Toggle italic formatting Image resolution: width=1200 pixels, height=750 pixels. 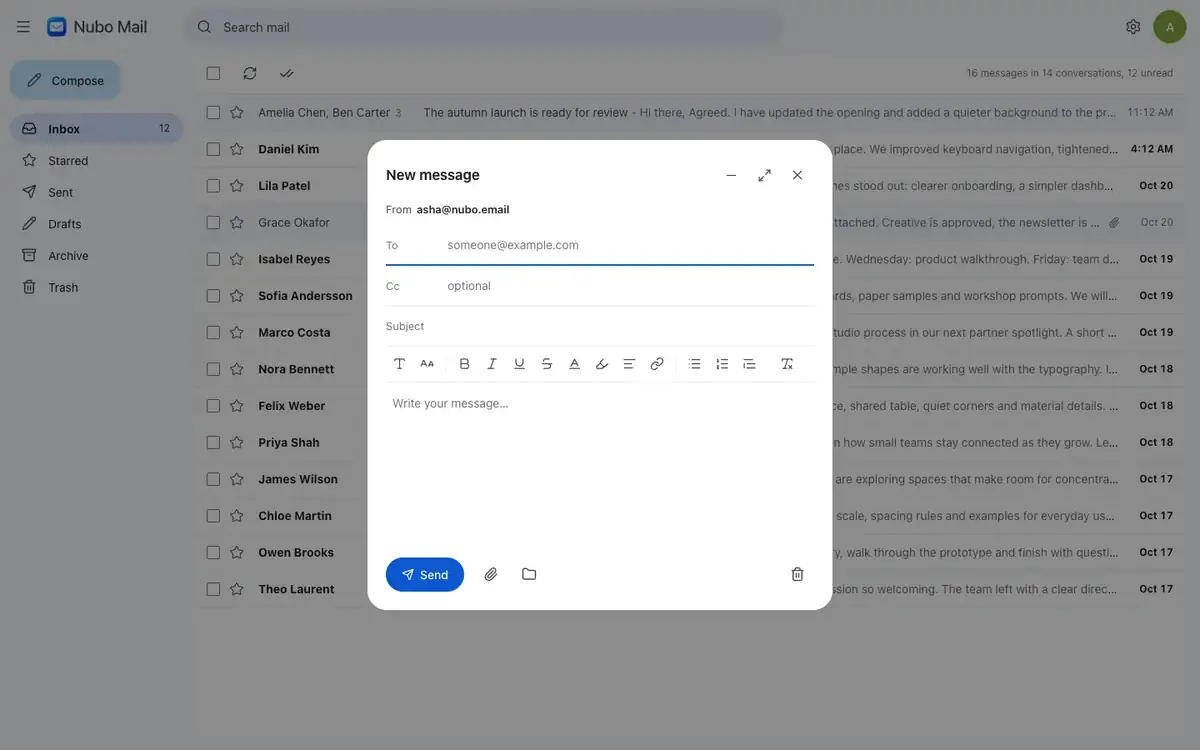tap(492, 364)
